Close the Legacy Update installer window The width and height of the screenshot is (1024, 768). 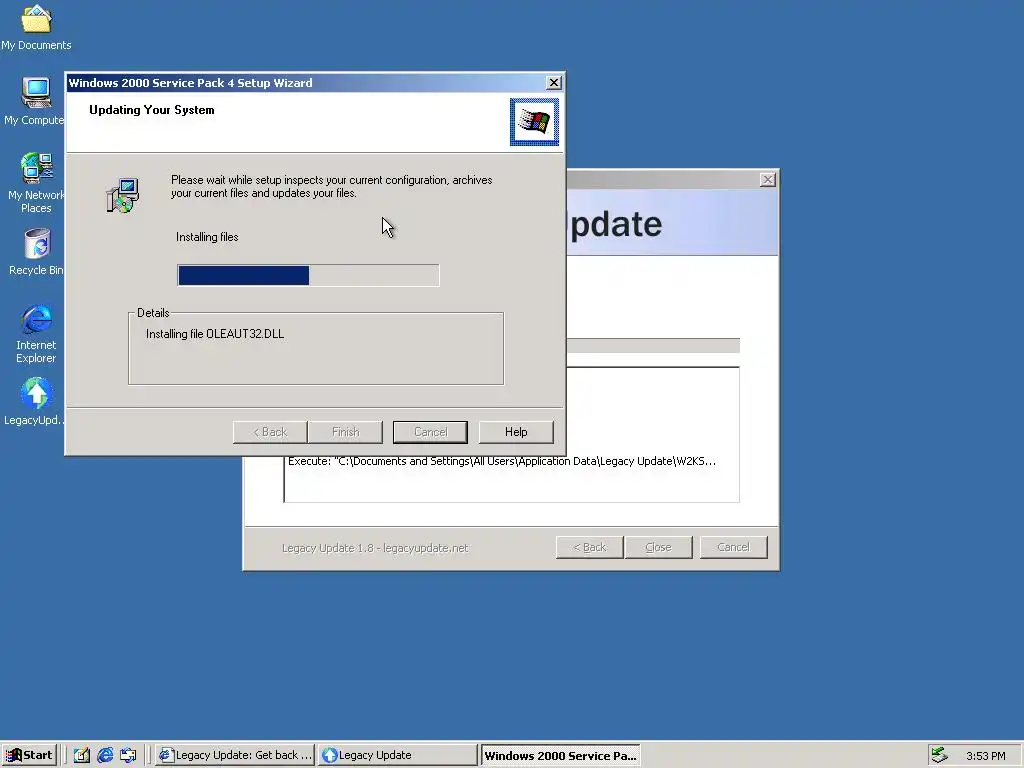point(768,180)
